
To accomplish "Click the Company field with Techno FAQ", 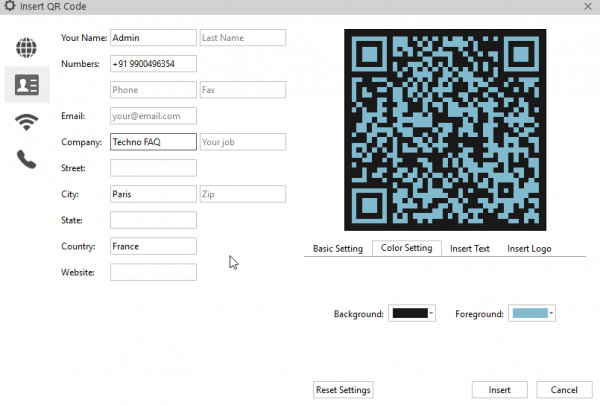I will (x=153, y=142).
